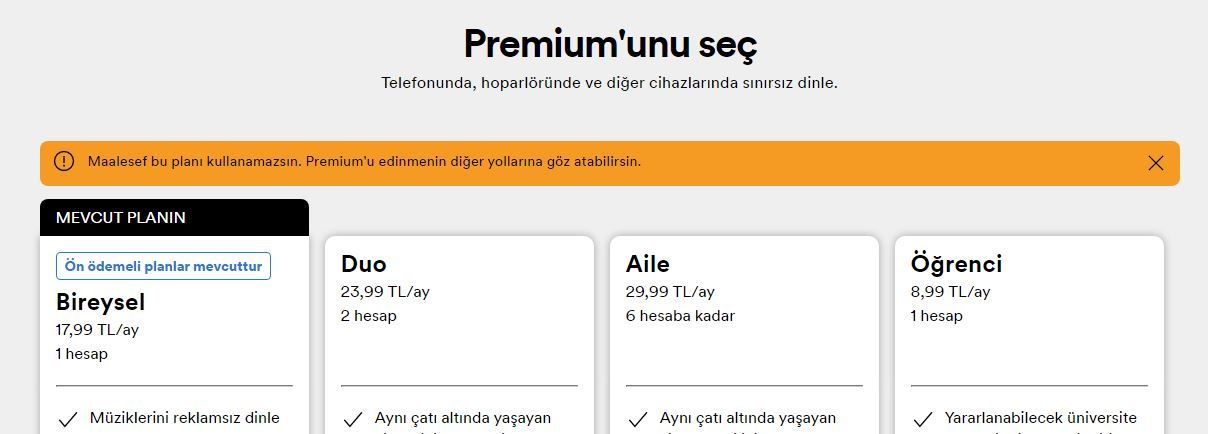Click checkmark icon beside Müziklerini reklamsız dinle
Screen dimensions: 1208x434
click(x=67, y=420)
